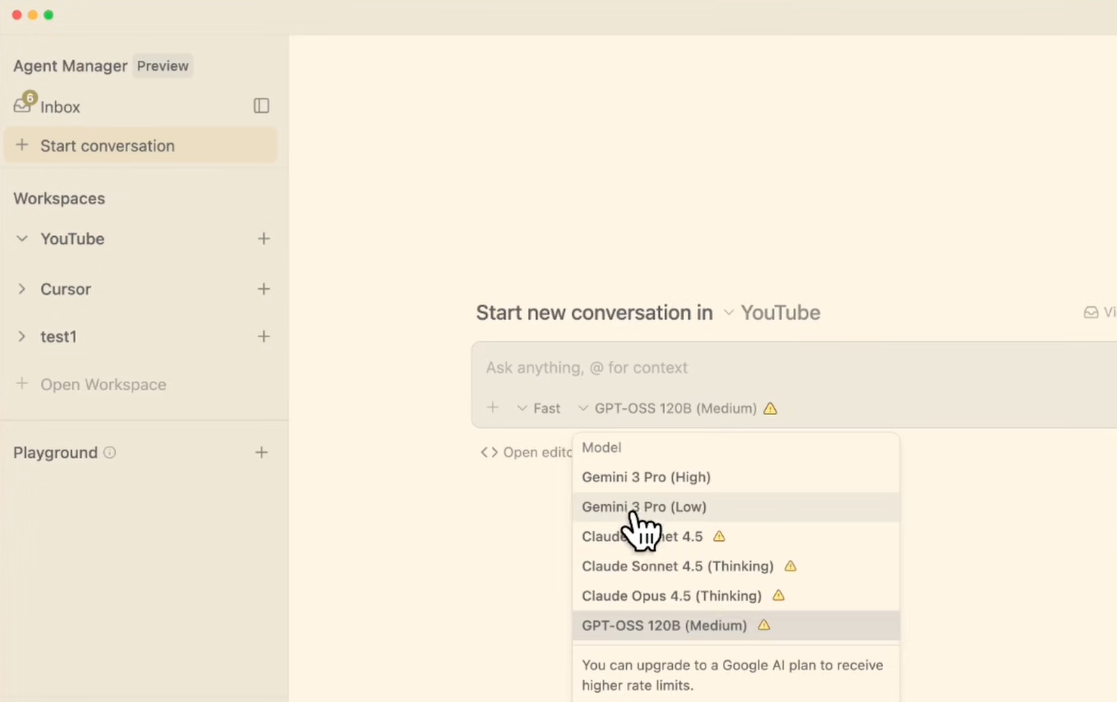Click warning icon next to GPT-OSS 120B selector
The image size is (1117, 702).
(770, 408)
